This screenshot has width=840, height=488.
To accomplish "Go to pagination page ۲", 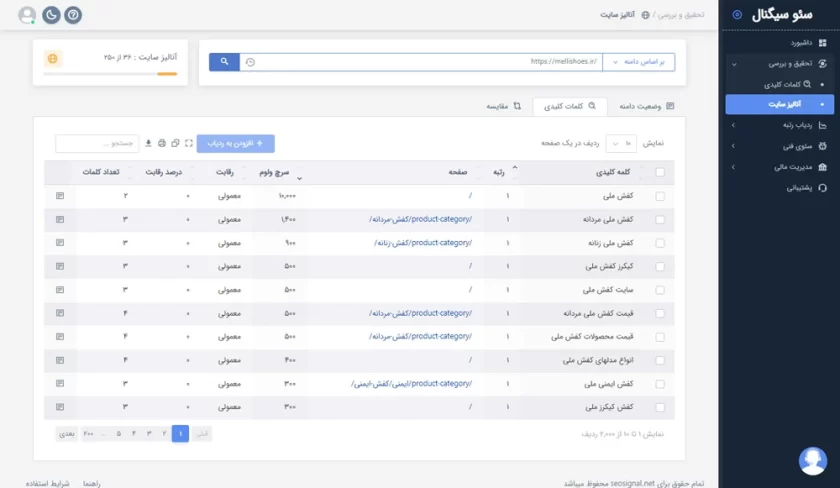I will coord(164,433).
